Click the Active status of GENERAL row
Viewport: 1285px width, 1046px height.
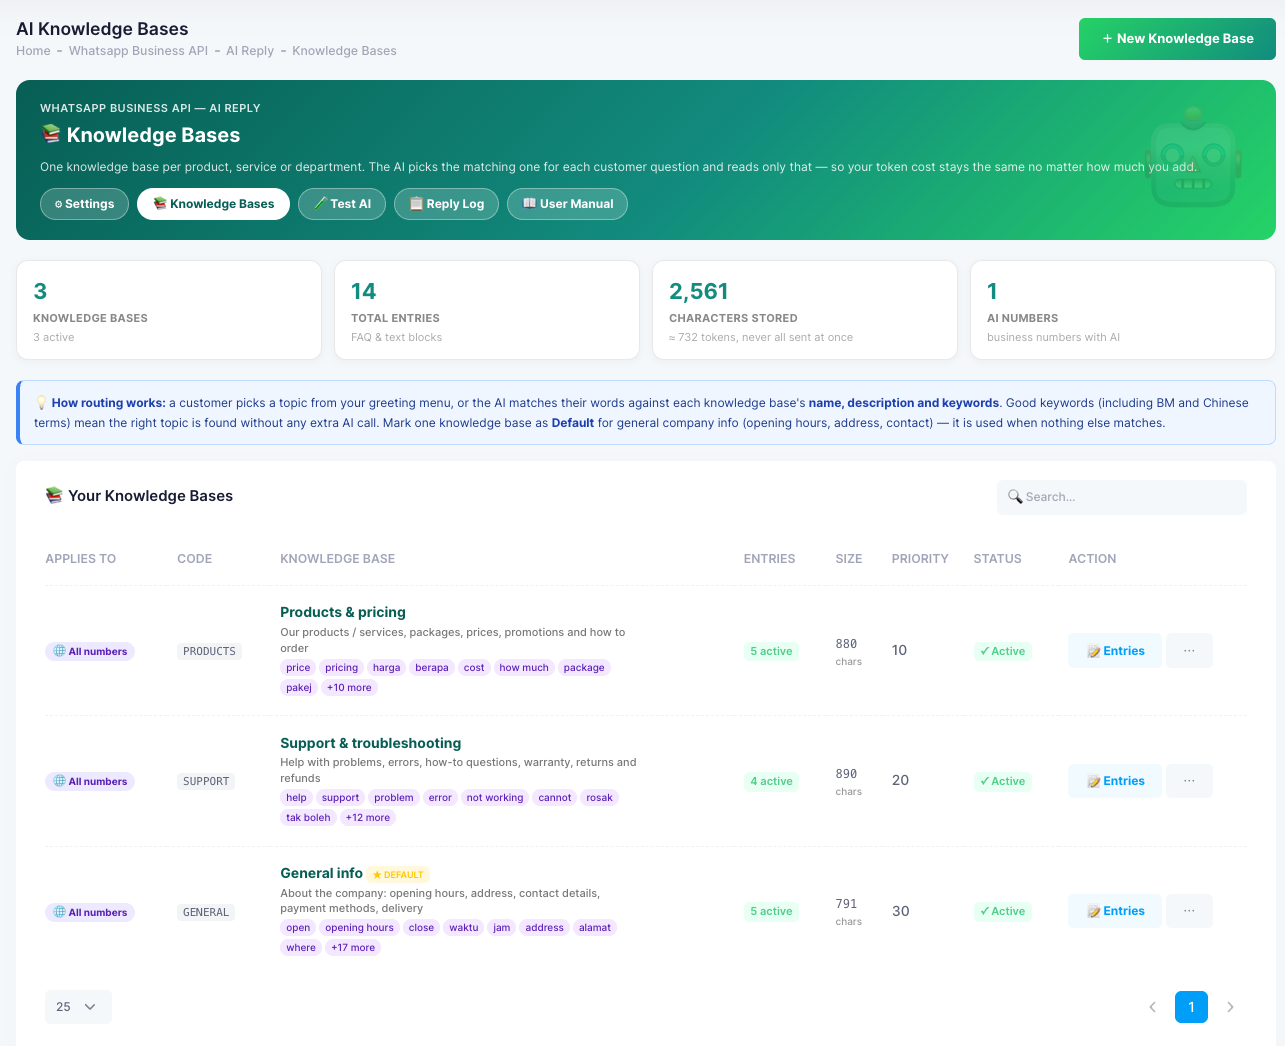click(x=1002, y=911)
